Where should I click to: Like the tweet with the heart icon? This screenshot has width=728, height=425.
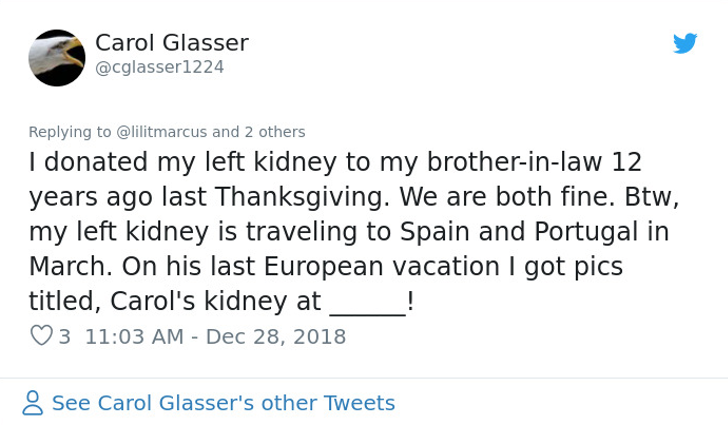coord(41,335)
